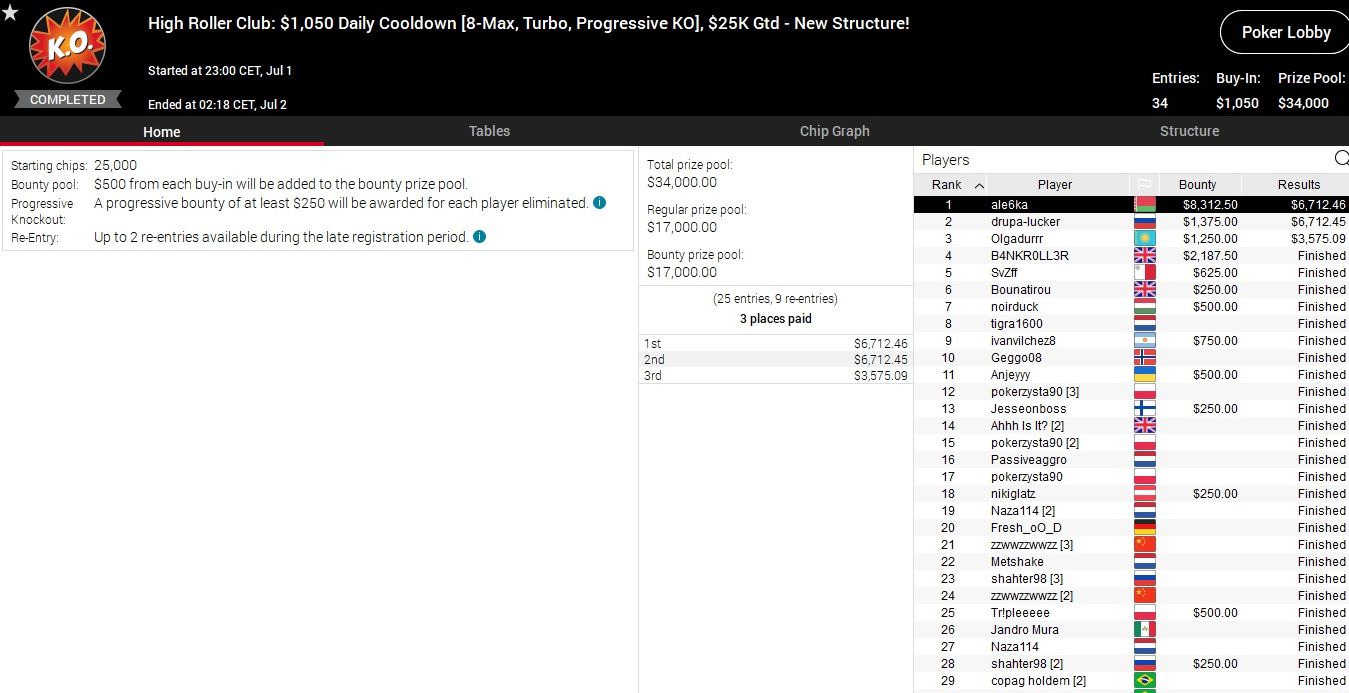View the Structure tab

click(1189, 131)
